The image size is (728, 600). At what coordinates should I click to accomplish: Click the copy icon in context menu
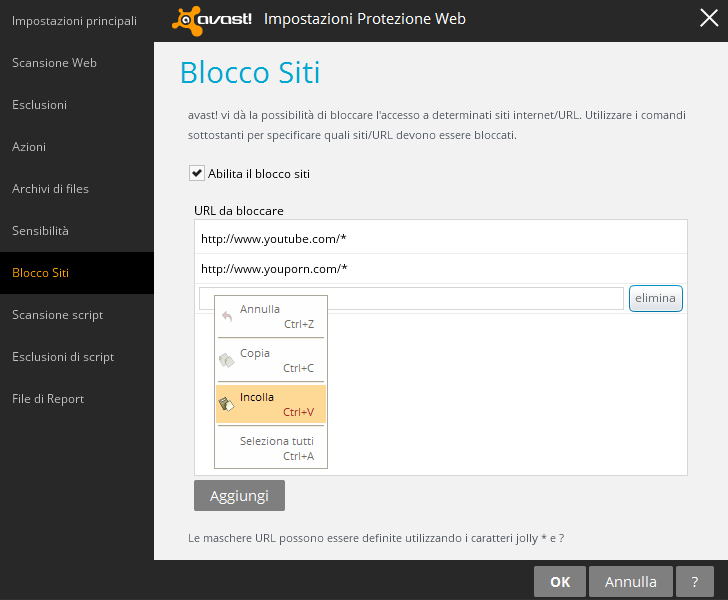(227, 360)
